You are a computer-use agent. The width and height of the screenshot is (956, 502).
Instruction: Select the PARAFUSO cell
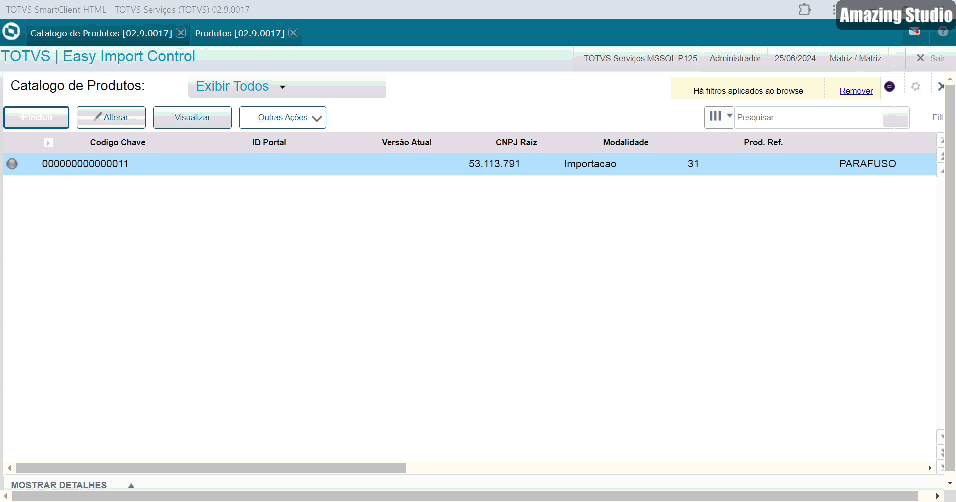[868, 163]
